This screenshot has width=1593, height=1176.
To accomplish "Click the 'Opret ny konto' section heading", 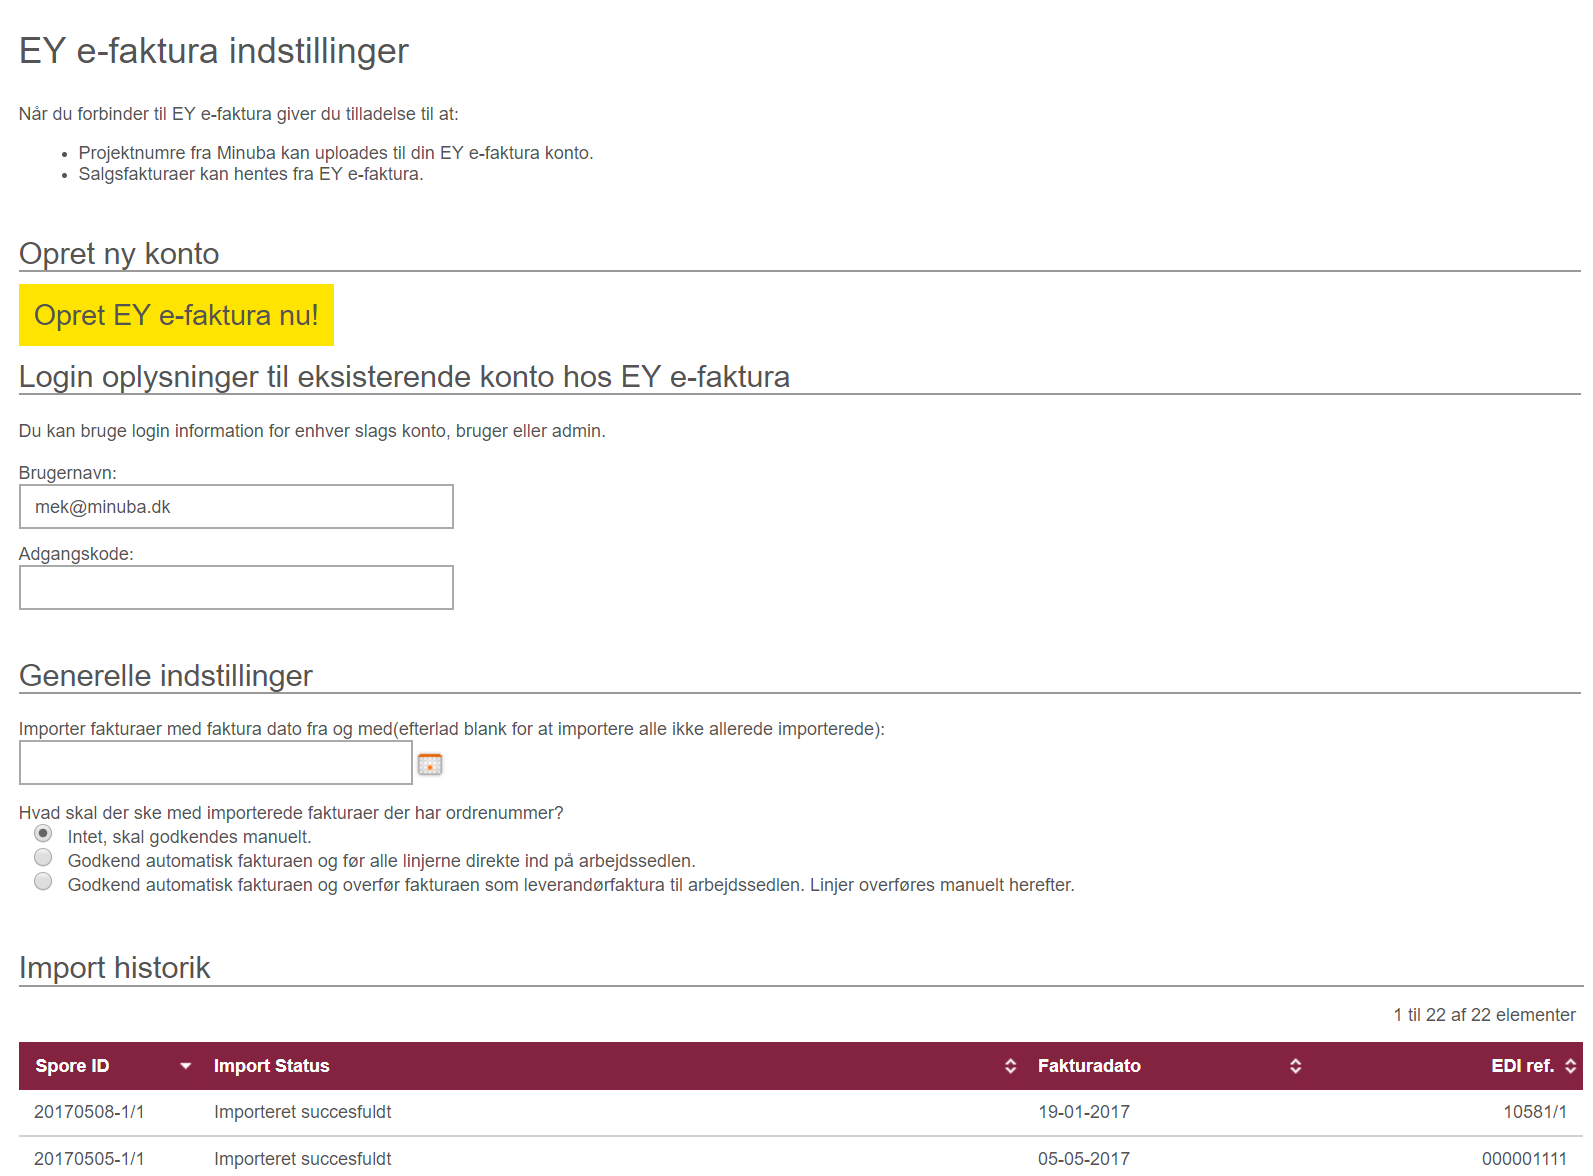I will click(x=119, y=254).
